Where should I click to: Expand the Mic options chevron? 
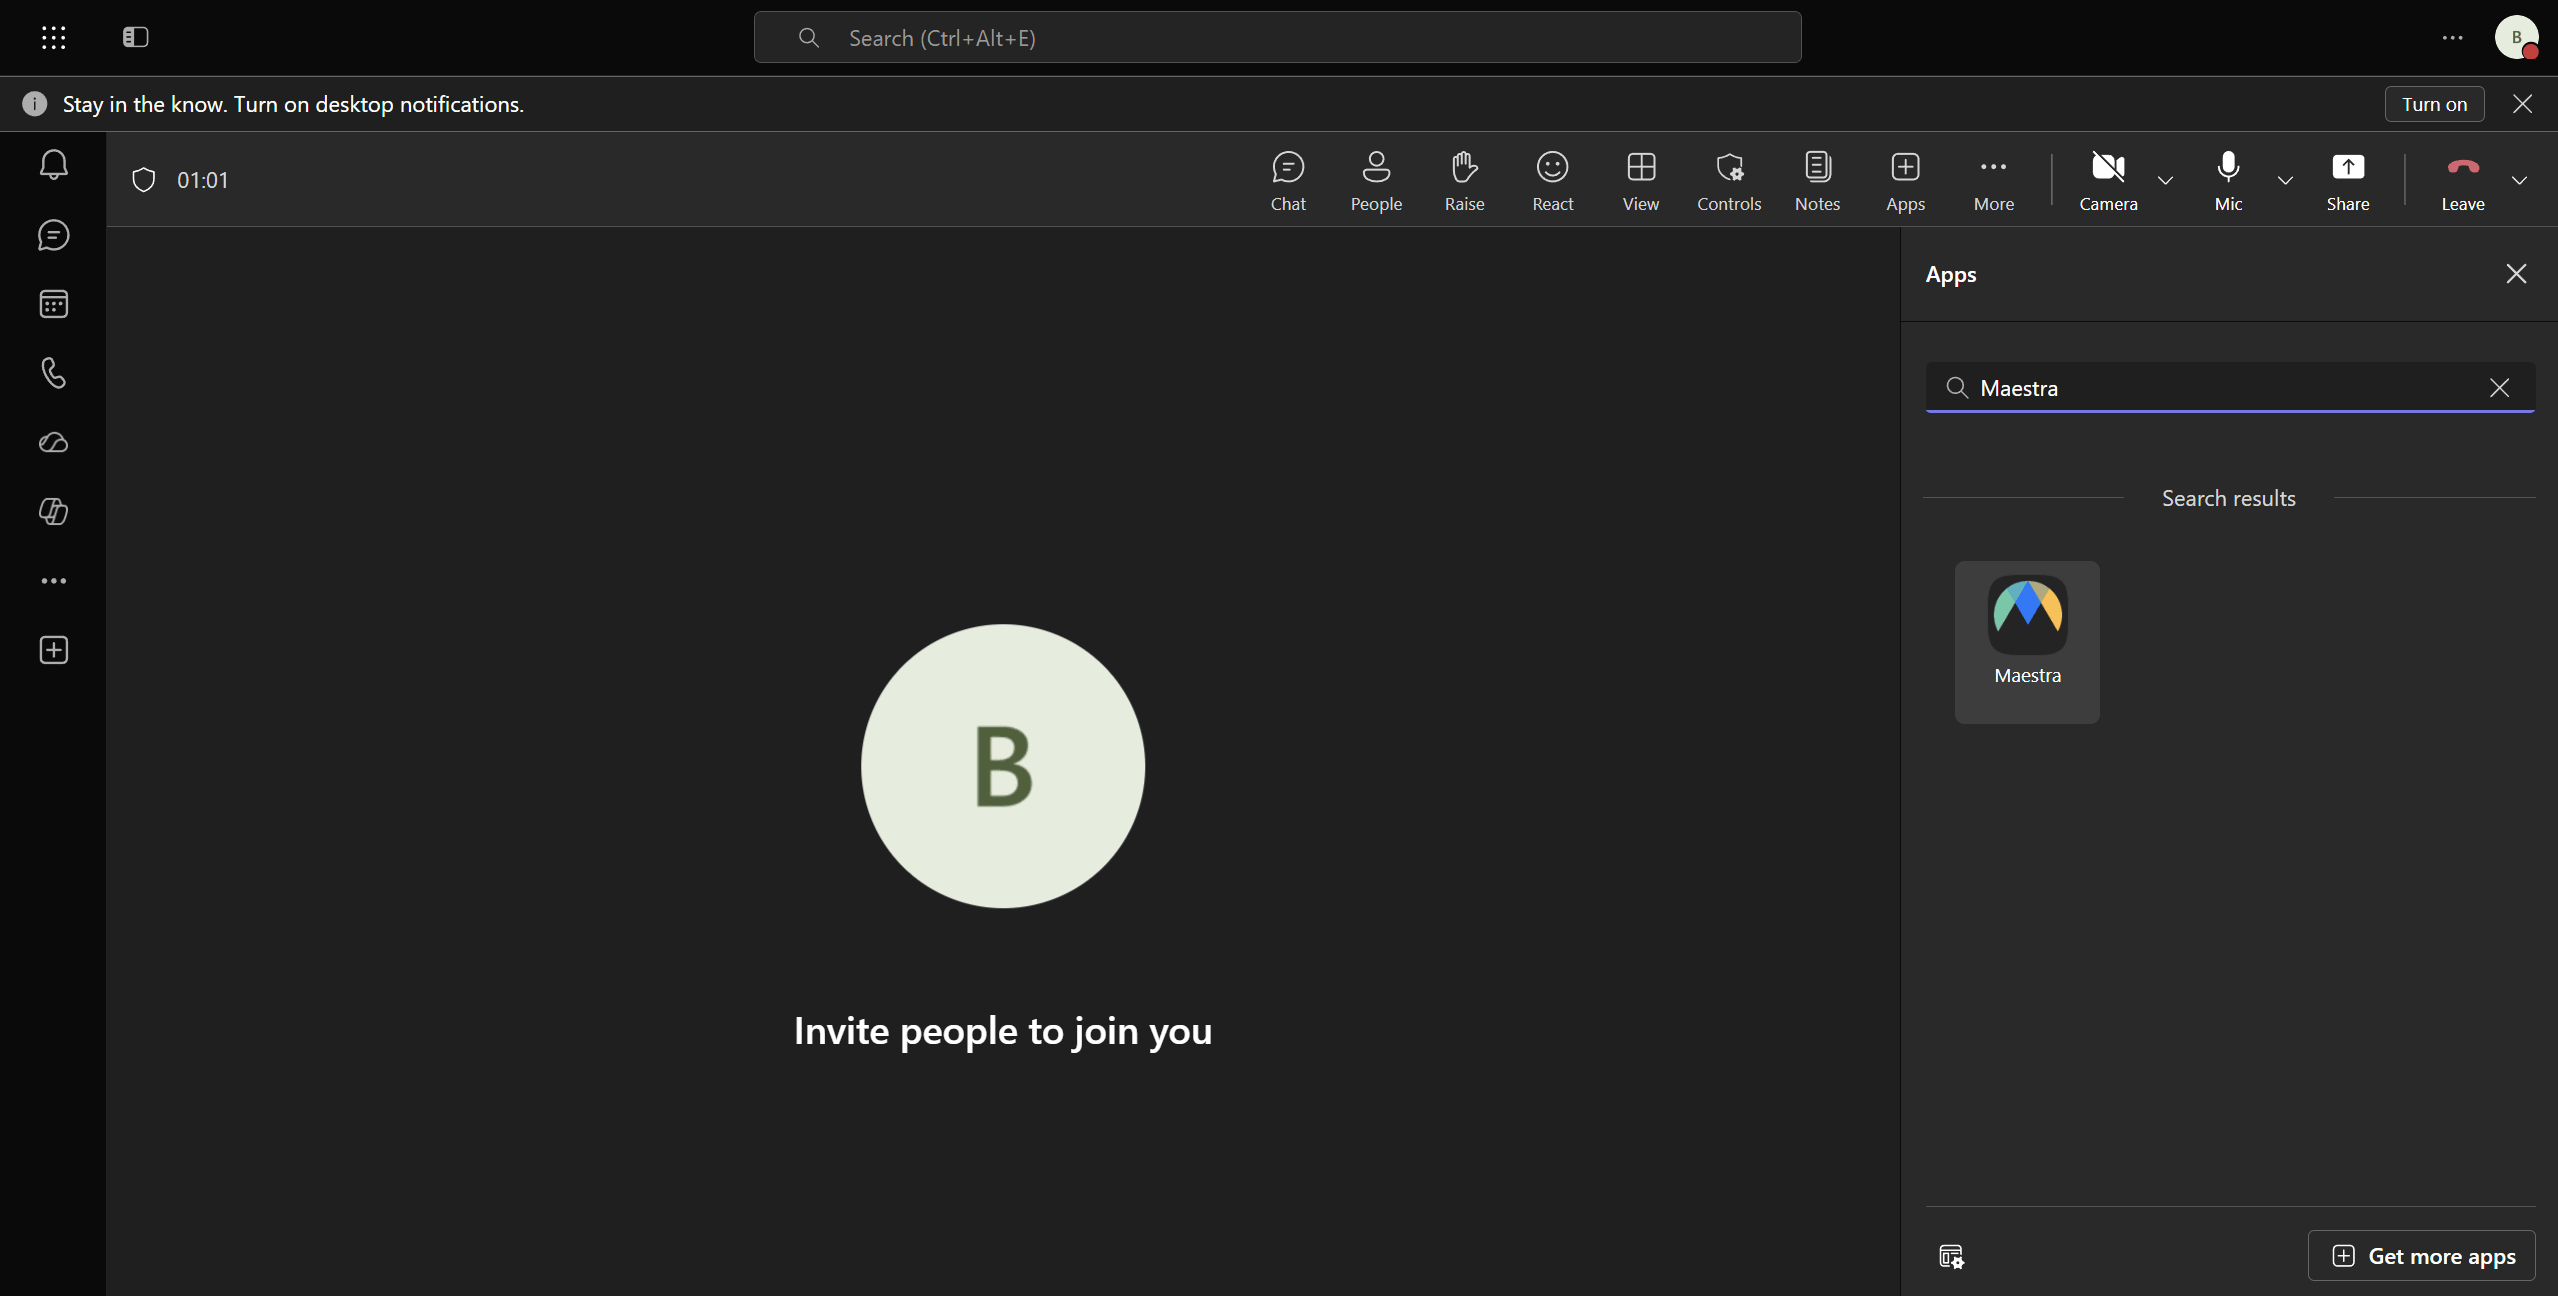click(x=2285, y=181)
